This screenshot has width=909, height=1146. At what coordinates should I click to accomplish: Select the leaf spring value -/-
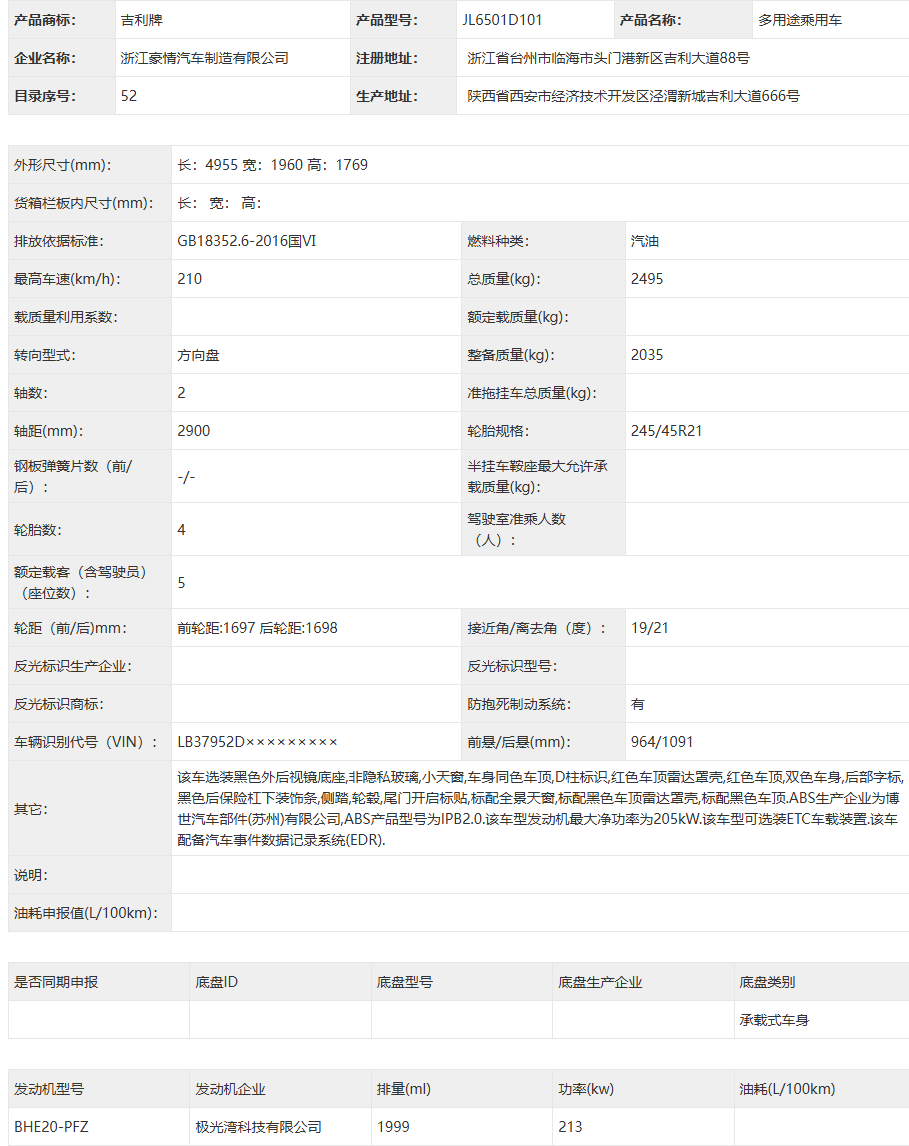click(186, 477)
